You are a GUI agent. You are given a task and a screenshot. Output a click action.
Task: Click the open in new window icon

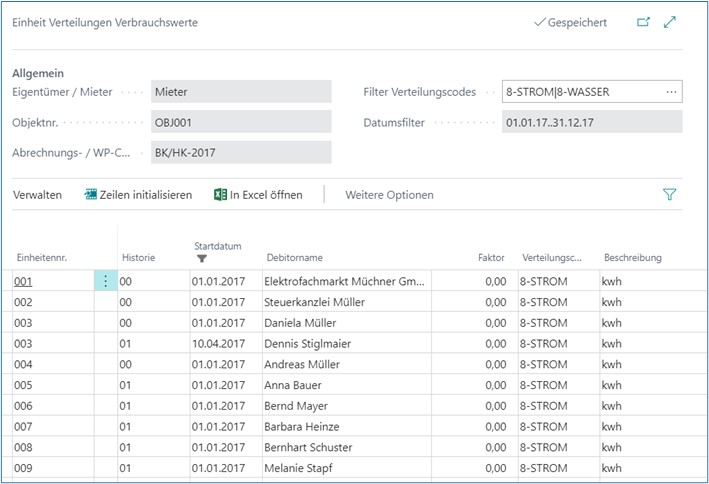tap(643, 22)
